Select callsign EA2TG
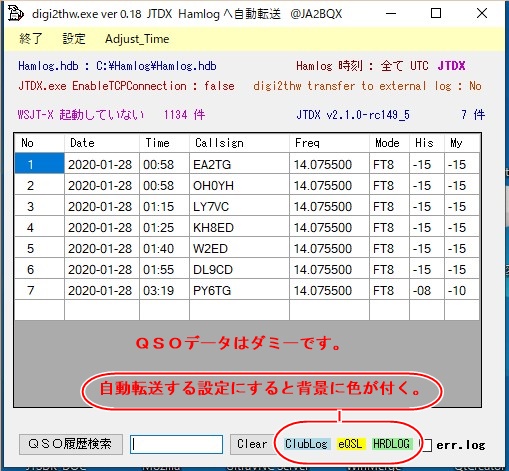Screen dimensions: 509x471 pyautogui.click(x=239, y=164)
